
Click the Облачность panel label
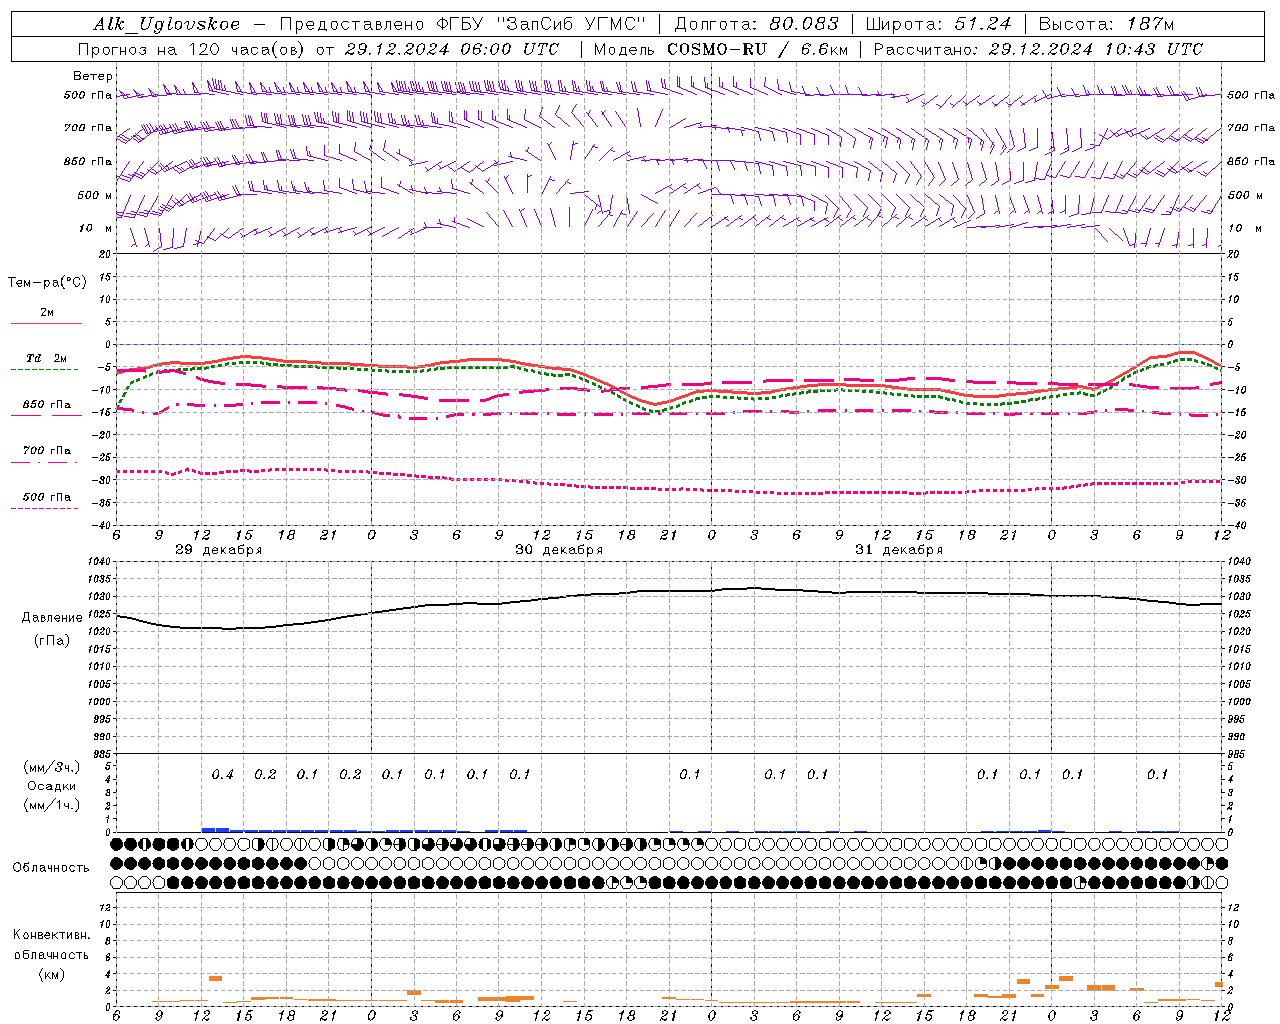coord(50,867)
